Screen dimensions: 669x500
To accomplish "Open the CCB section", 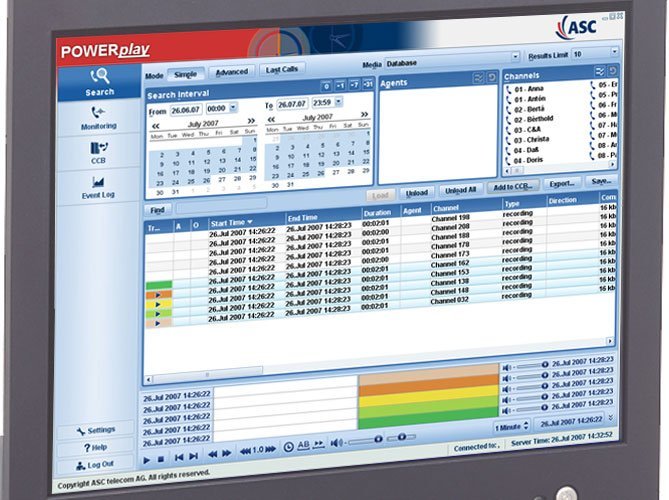I will pos(99,153).
